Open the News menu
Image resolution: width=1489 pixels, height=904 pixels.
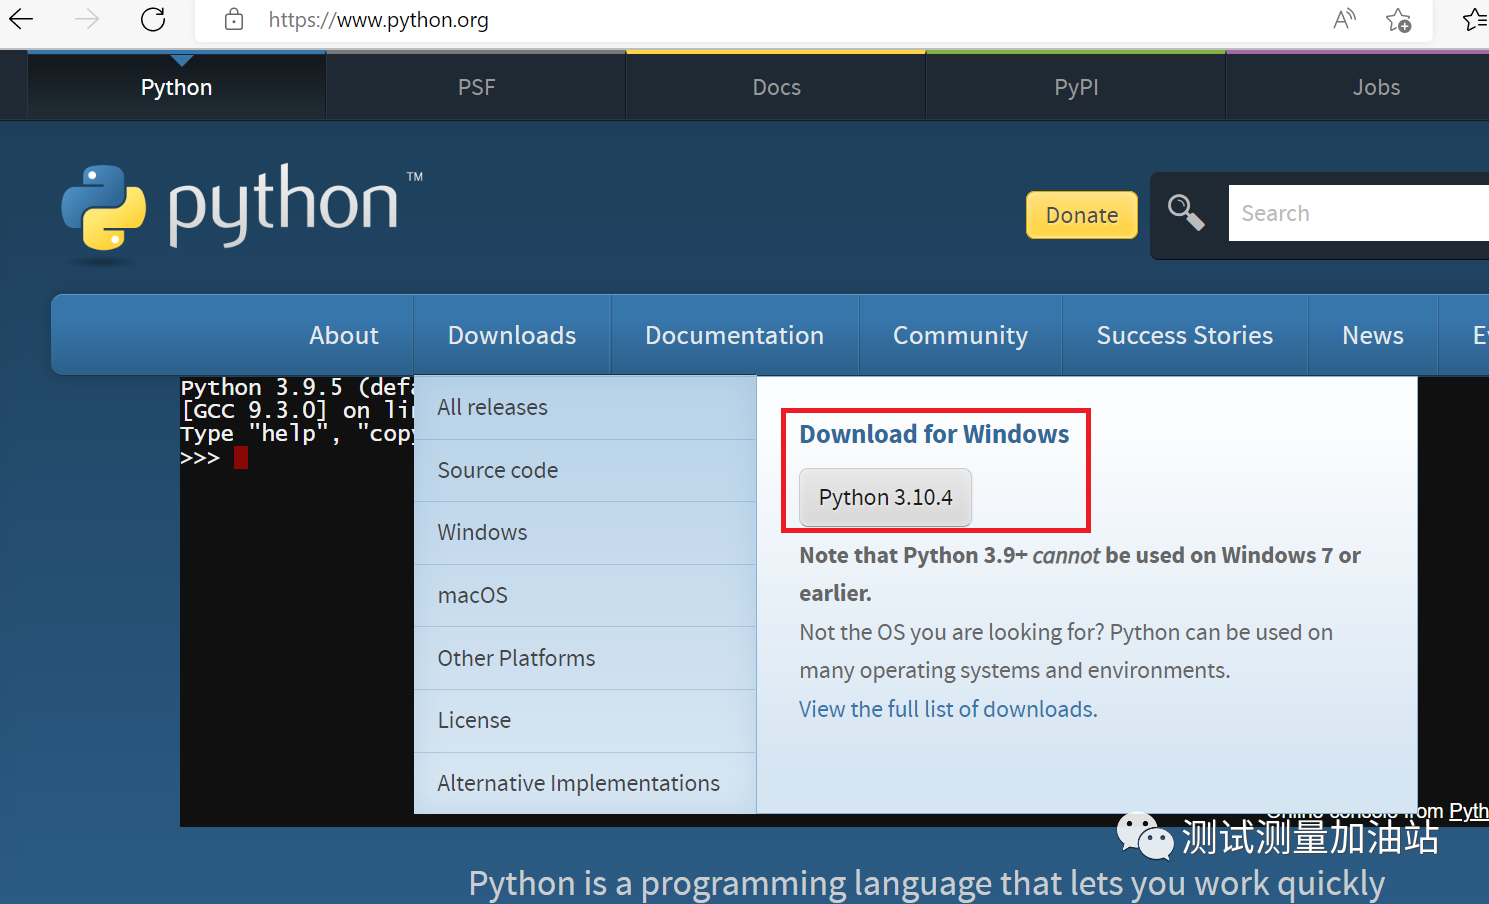coord(1373,335)
